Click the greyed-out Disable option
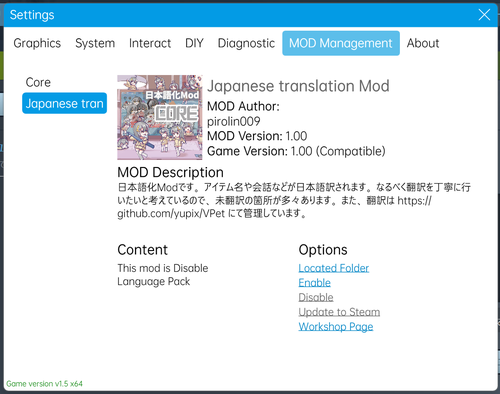Viewport: 500px width, 394px height. (316, 297)
